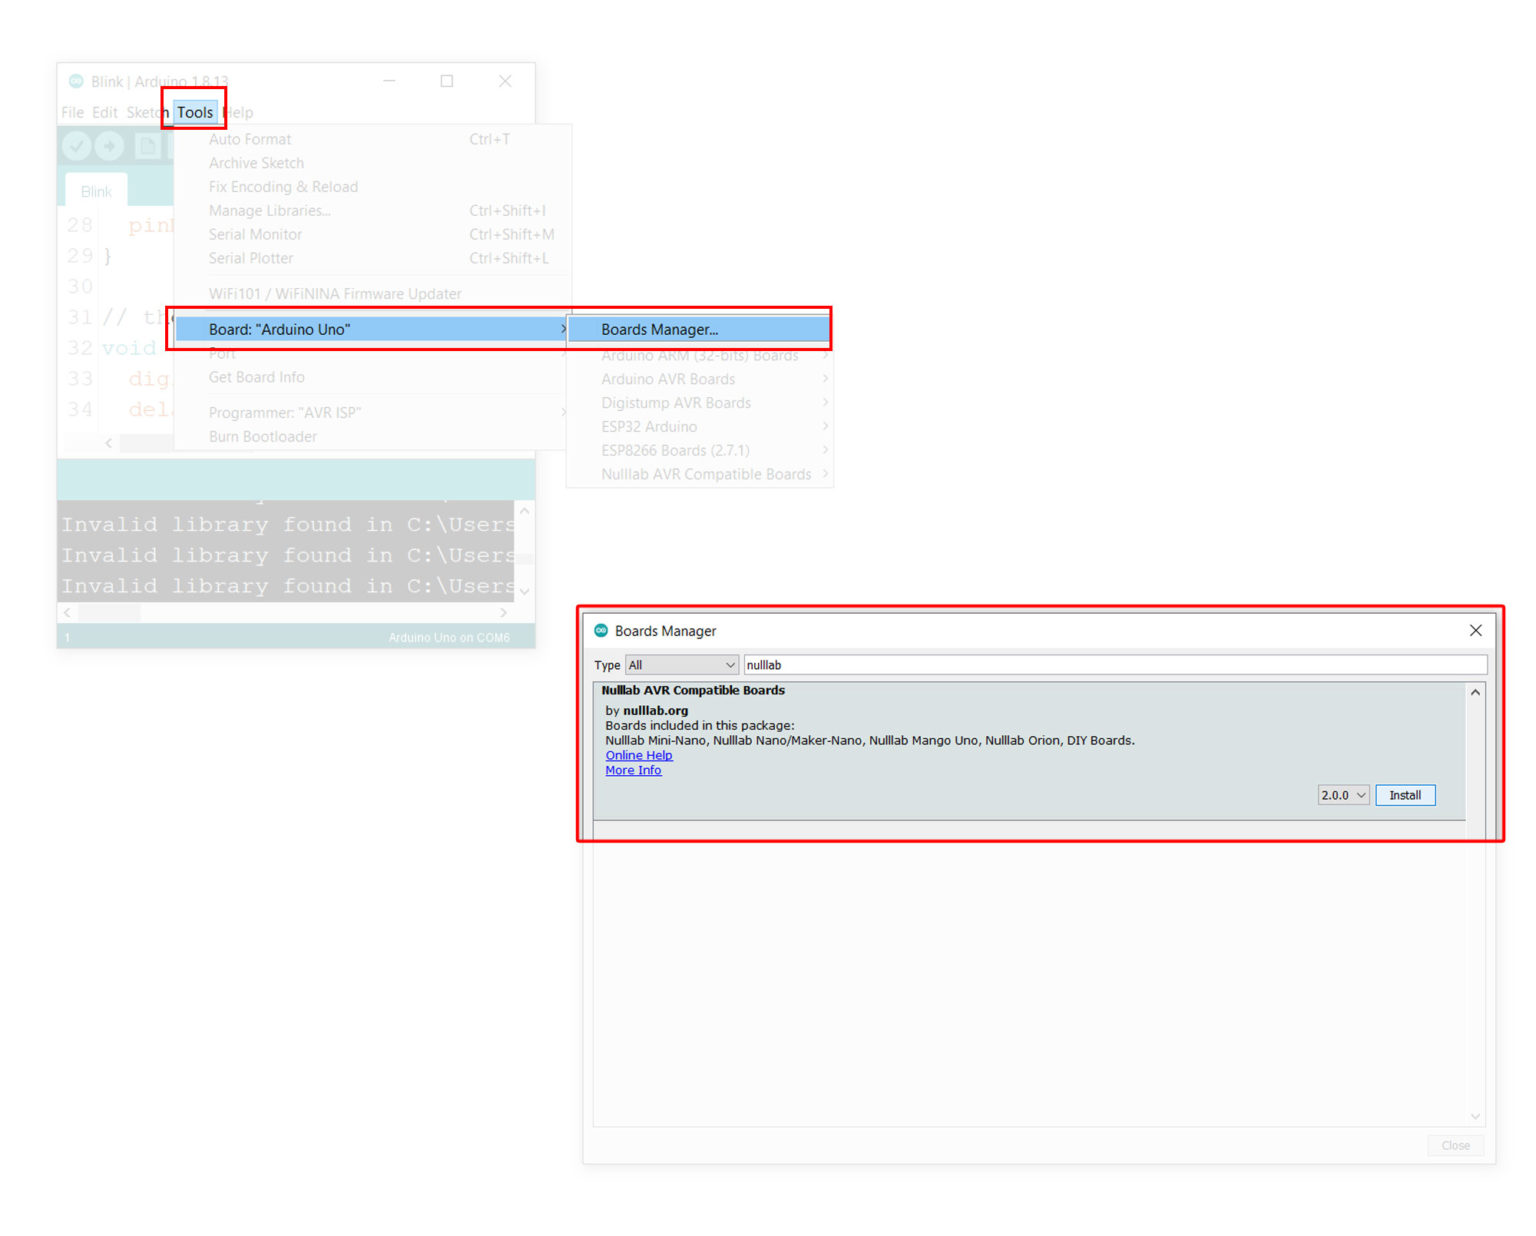The width and height of the screenshot is (1536, 1236).
Task: Open the Tools menu
Action: (195, 112)
